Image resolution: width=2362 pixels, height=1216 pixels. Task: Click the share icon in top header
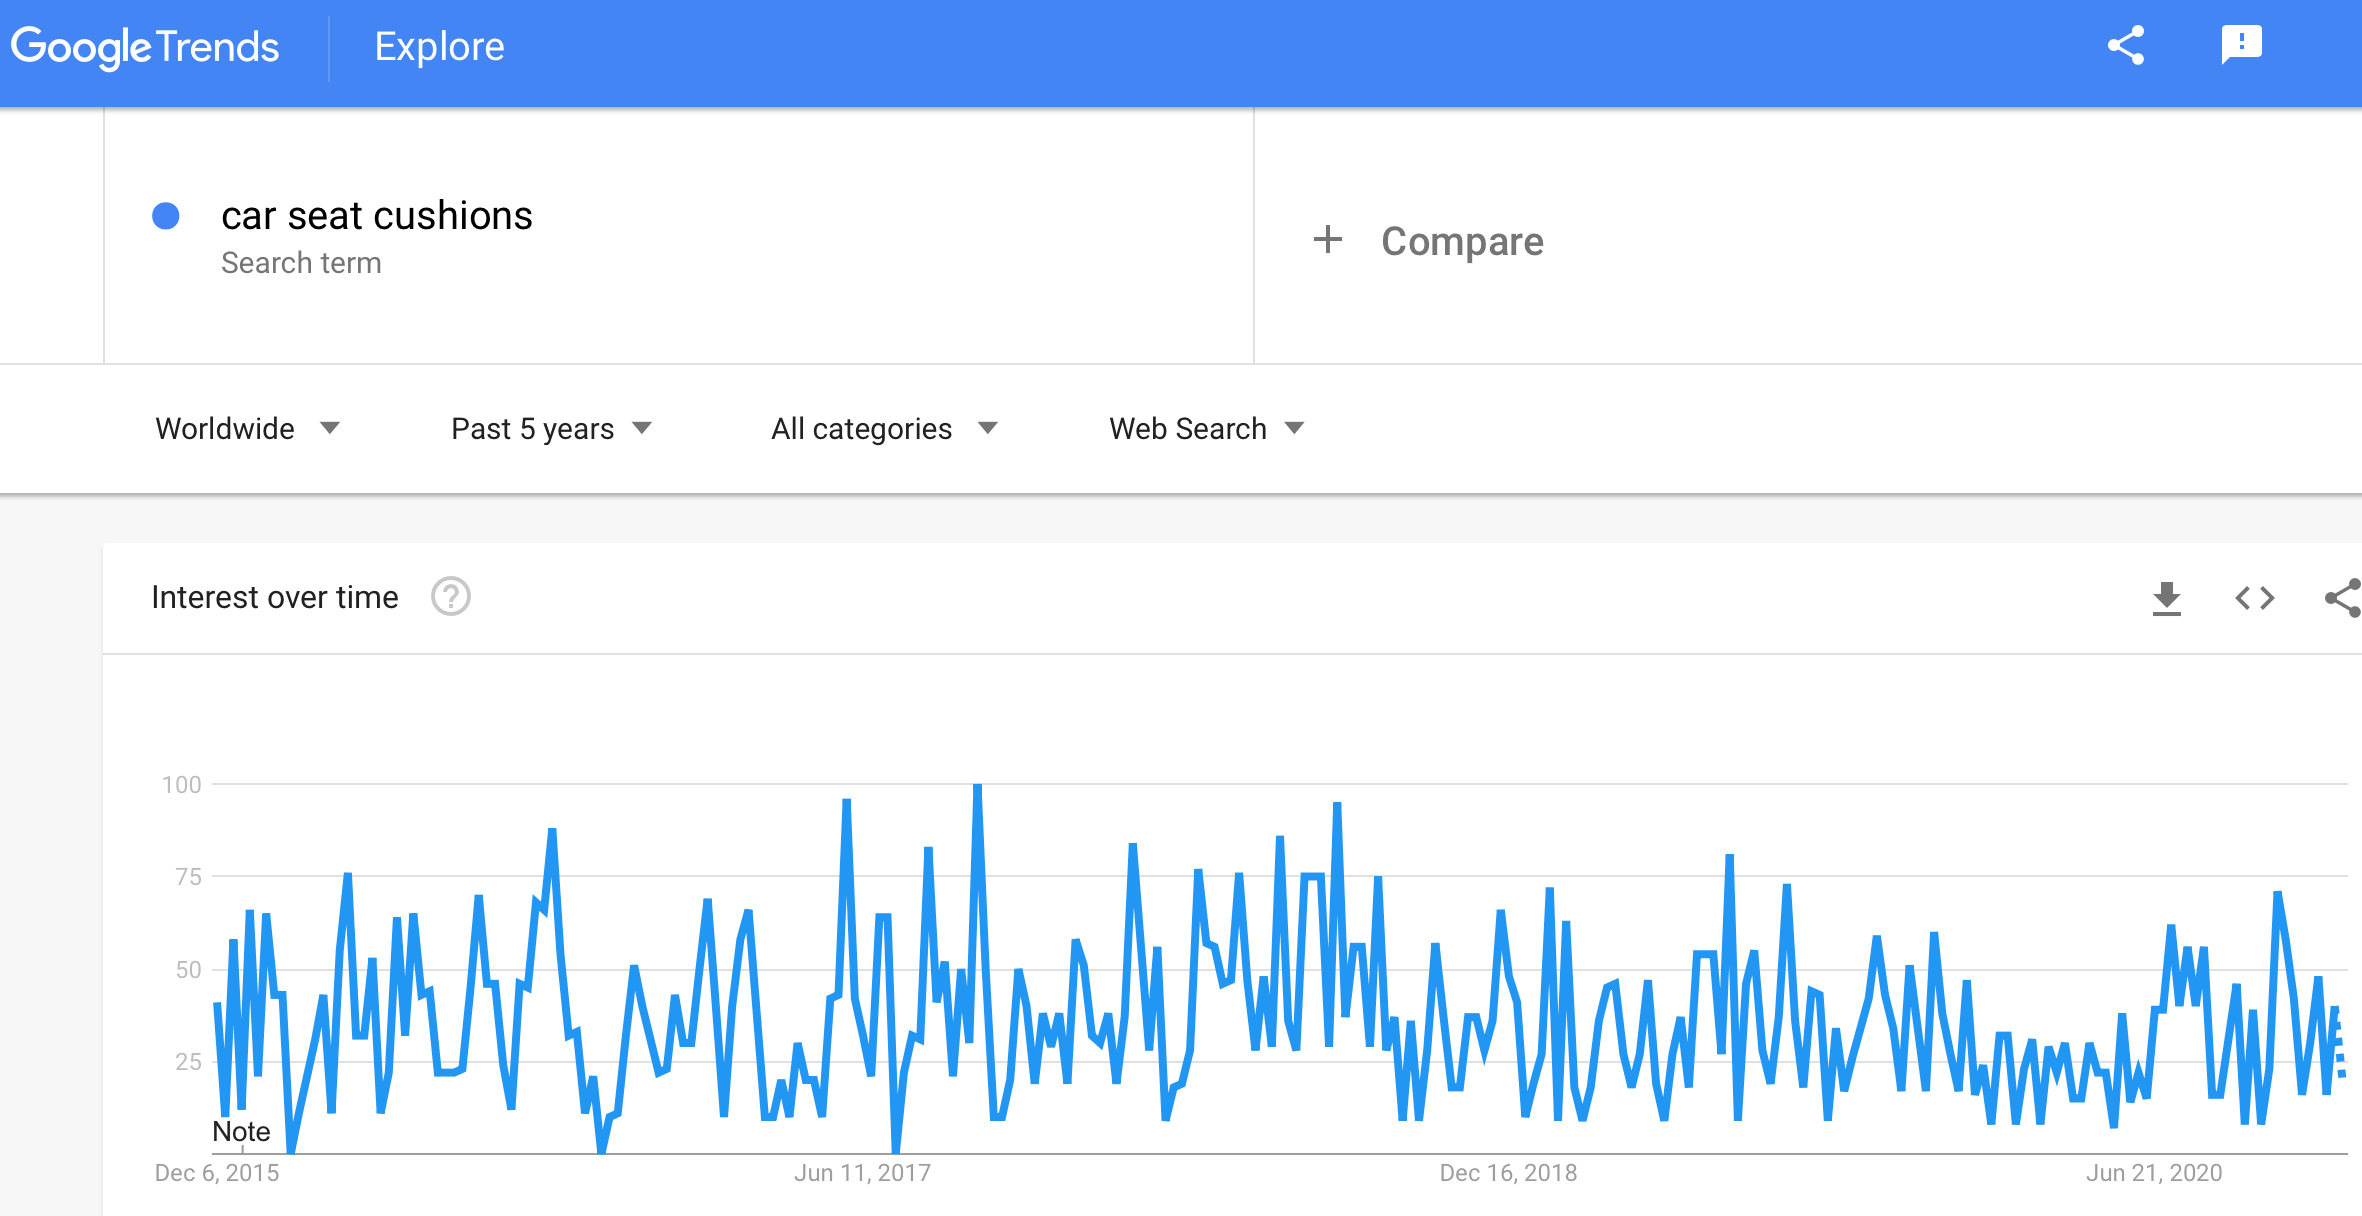[2126, 46]
